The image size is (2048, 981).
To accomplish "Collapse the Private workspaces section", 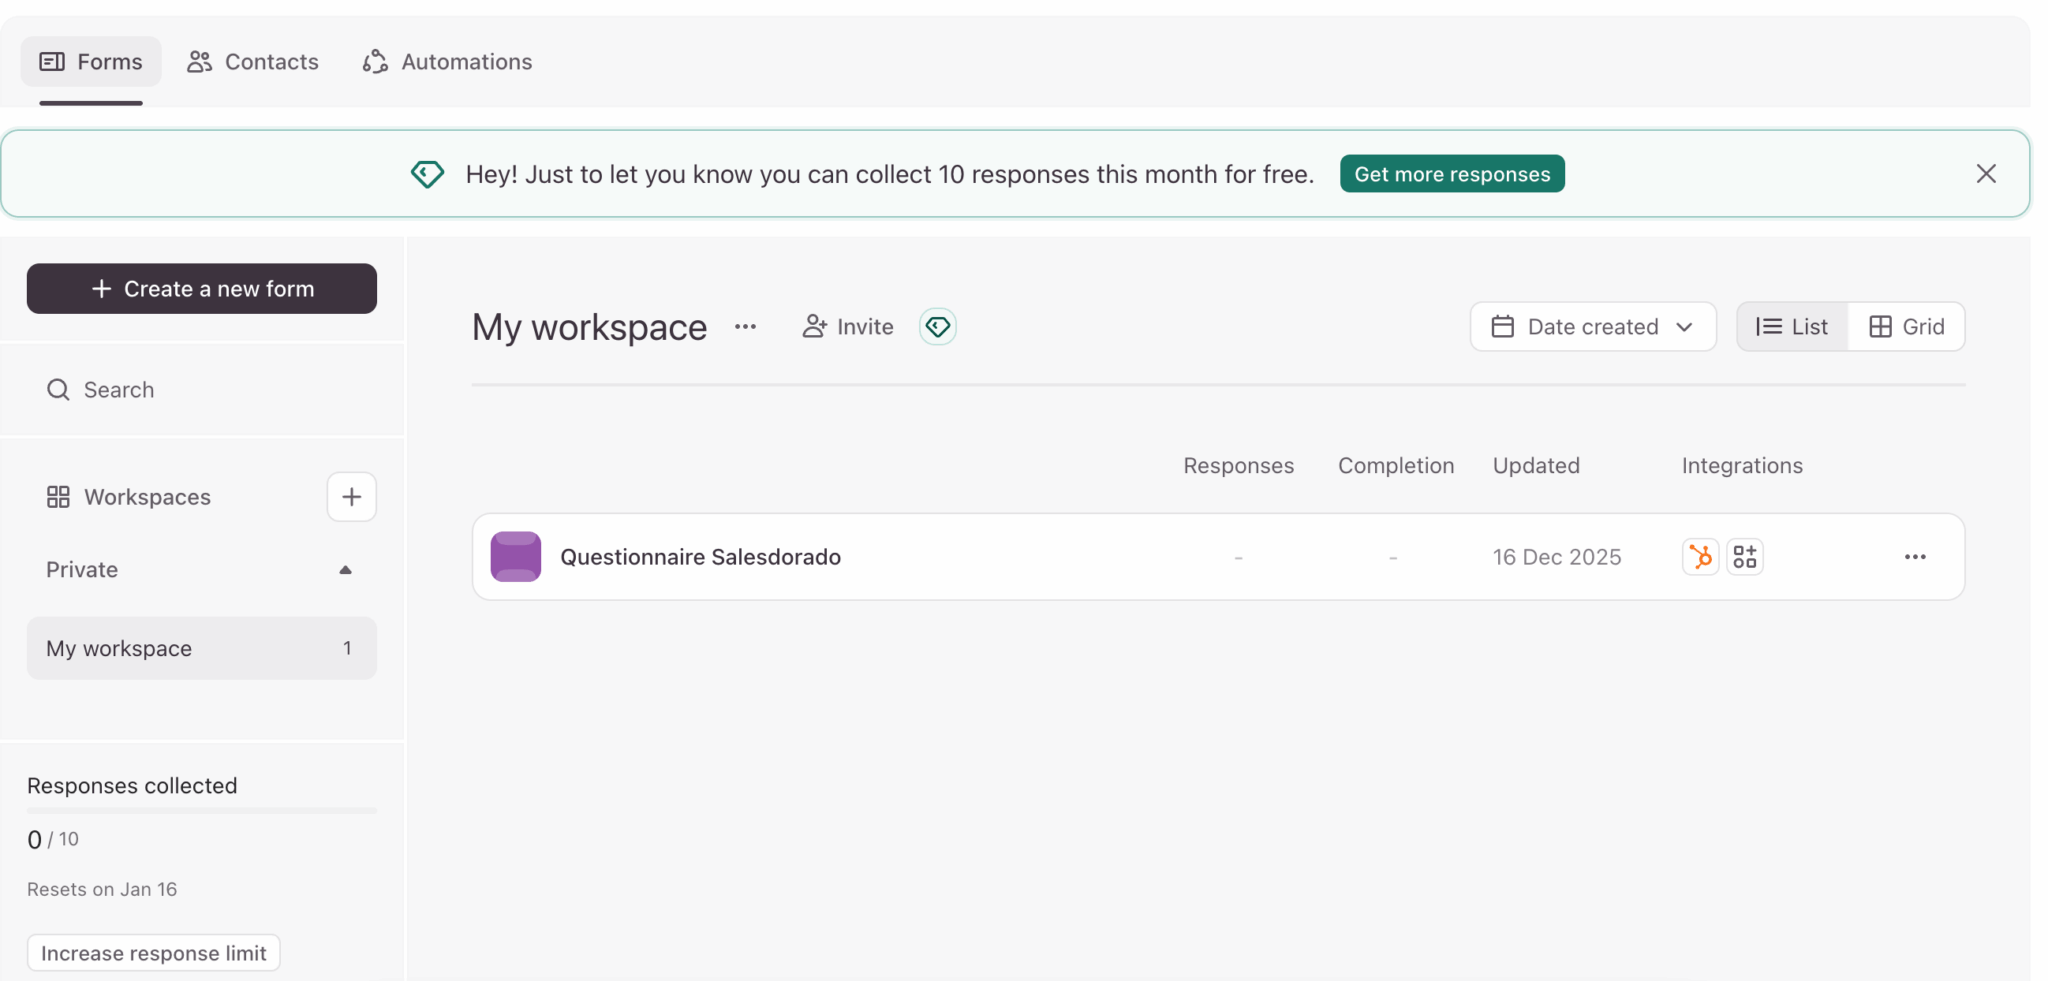I will (345, 570).
